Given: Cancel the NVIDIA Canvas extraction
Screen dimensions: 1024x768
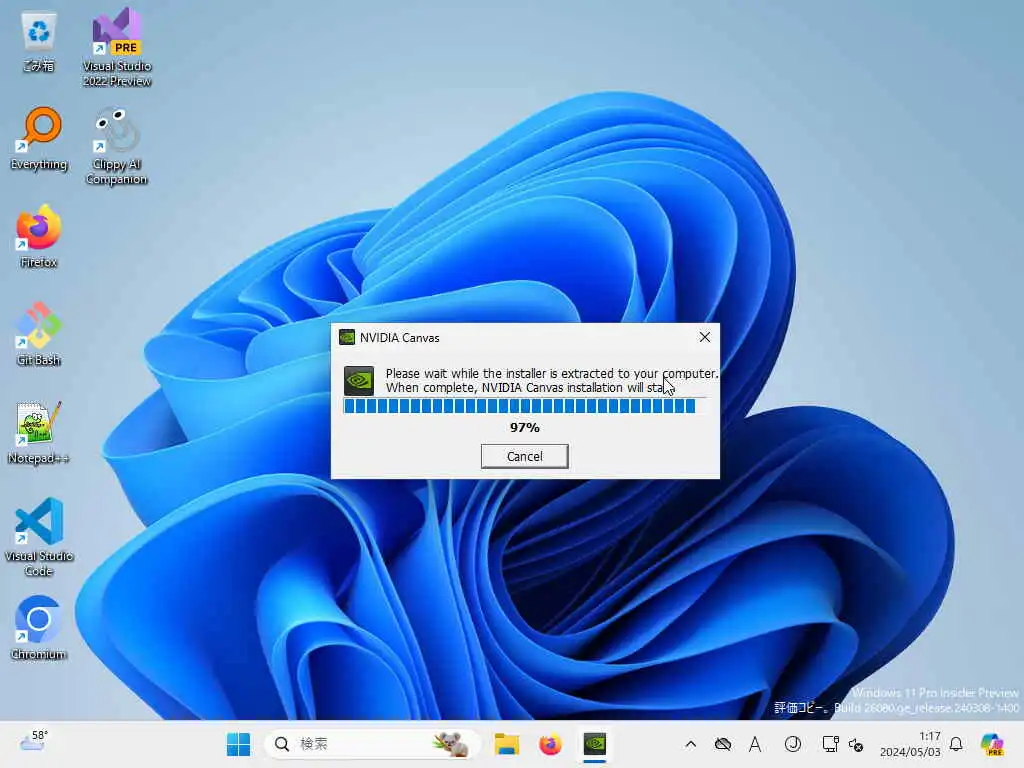Looking at the screenshot, I should pos(524,456).
